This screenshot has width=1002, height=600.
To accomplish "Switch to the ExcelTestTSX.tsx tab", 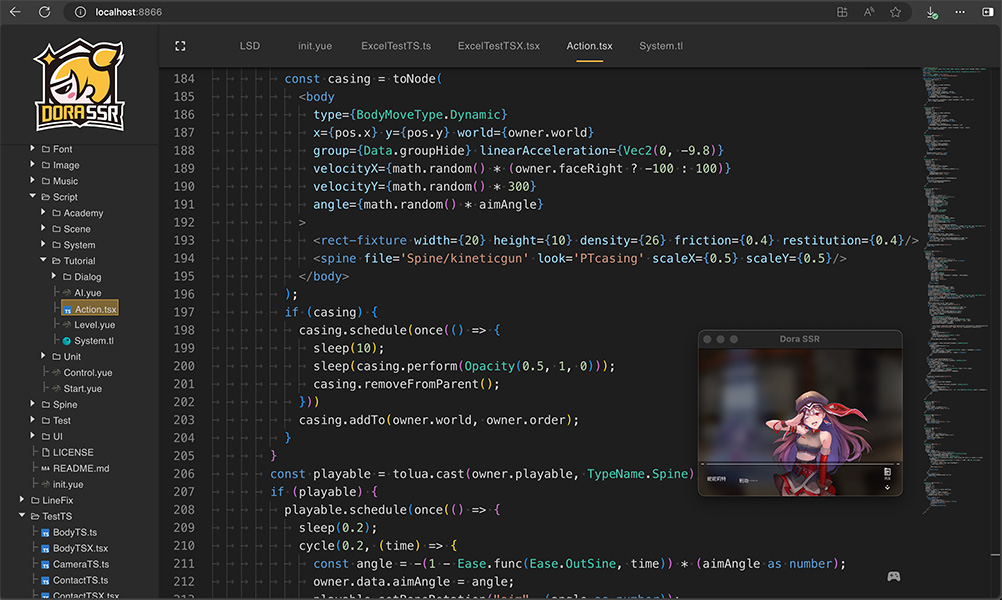I will tap(498, 46).
